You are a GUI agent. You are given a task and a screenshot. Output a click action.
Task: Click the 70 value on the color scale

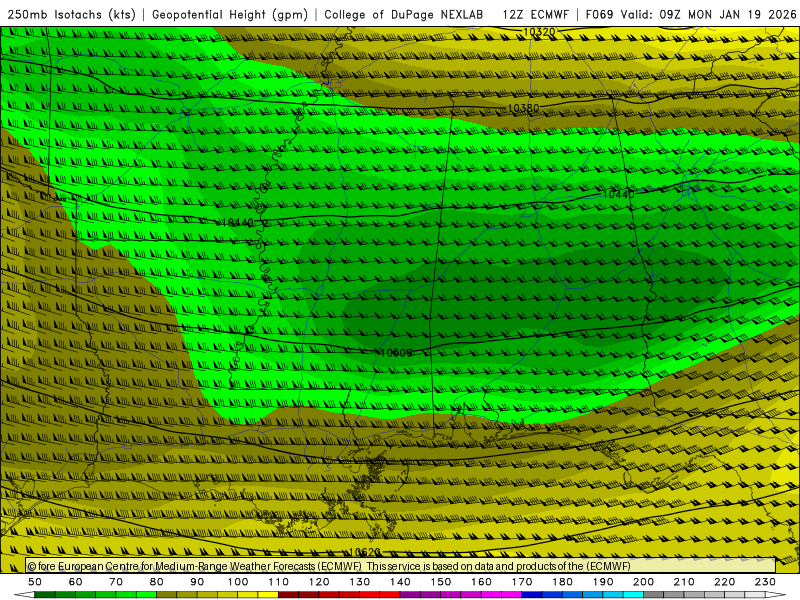pyautogui.click(x=116, y=582)
